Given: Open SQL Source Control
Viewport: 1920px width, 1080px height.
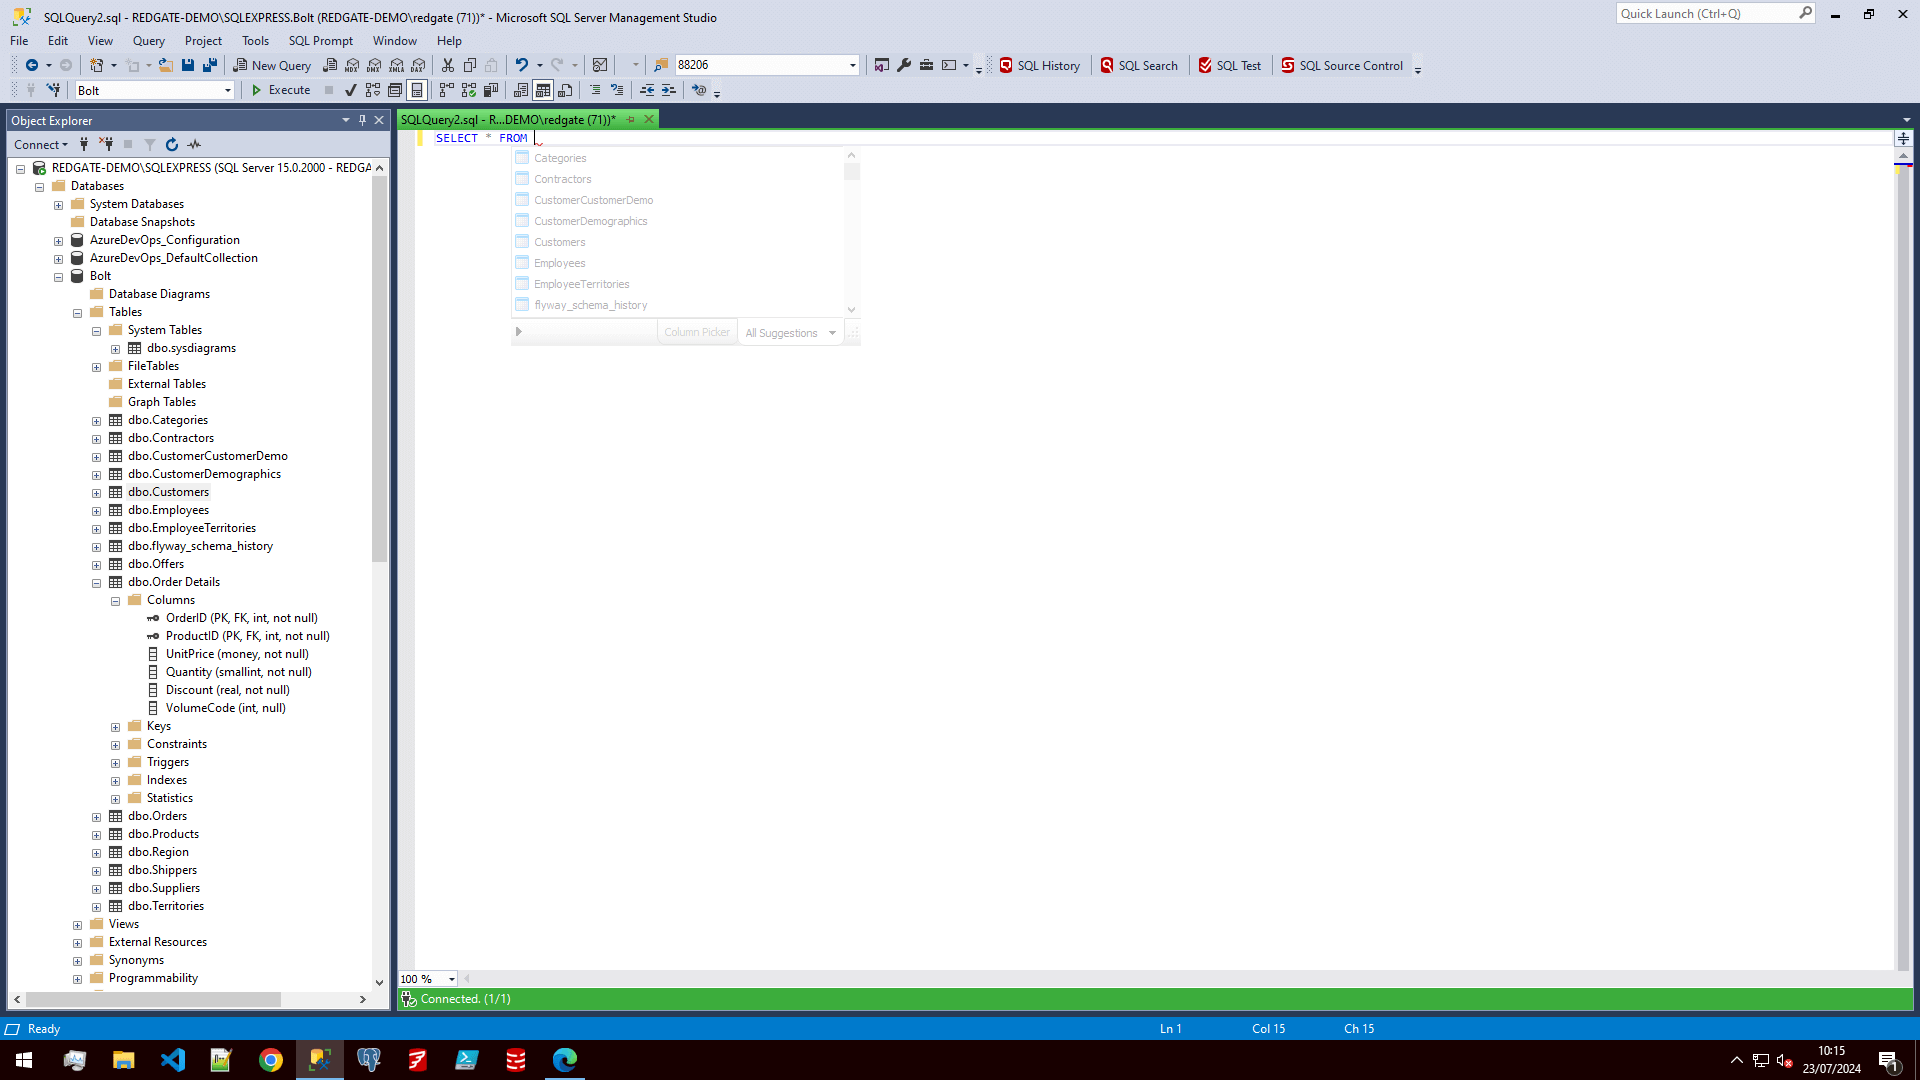Looking at the screenshot, I should tap(1343, 65).
